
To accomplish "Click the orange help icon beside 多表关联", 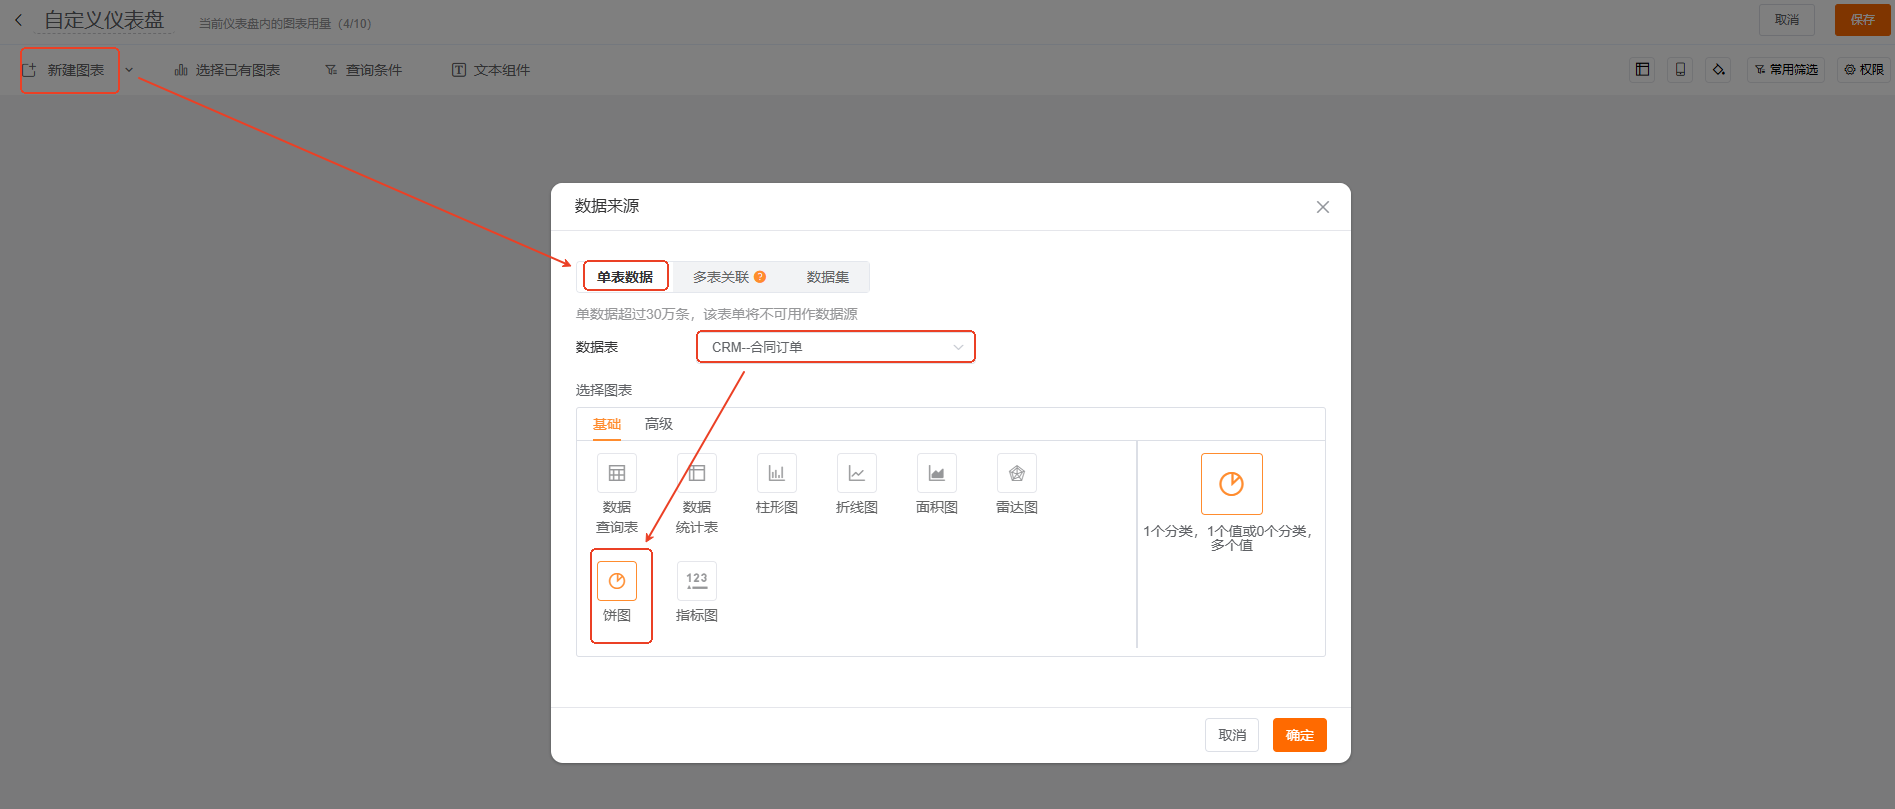I will 760,277.
